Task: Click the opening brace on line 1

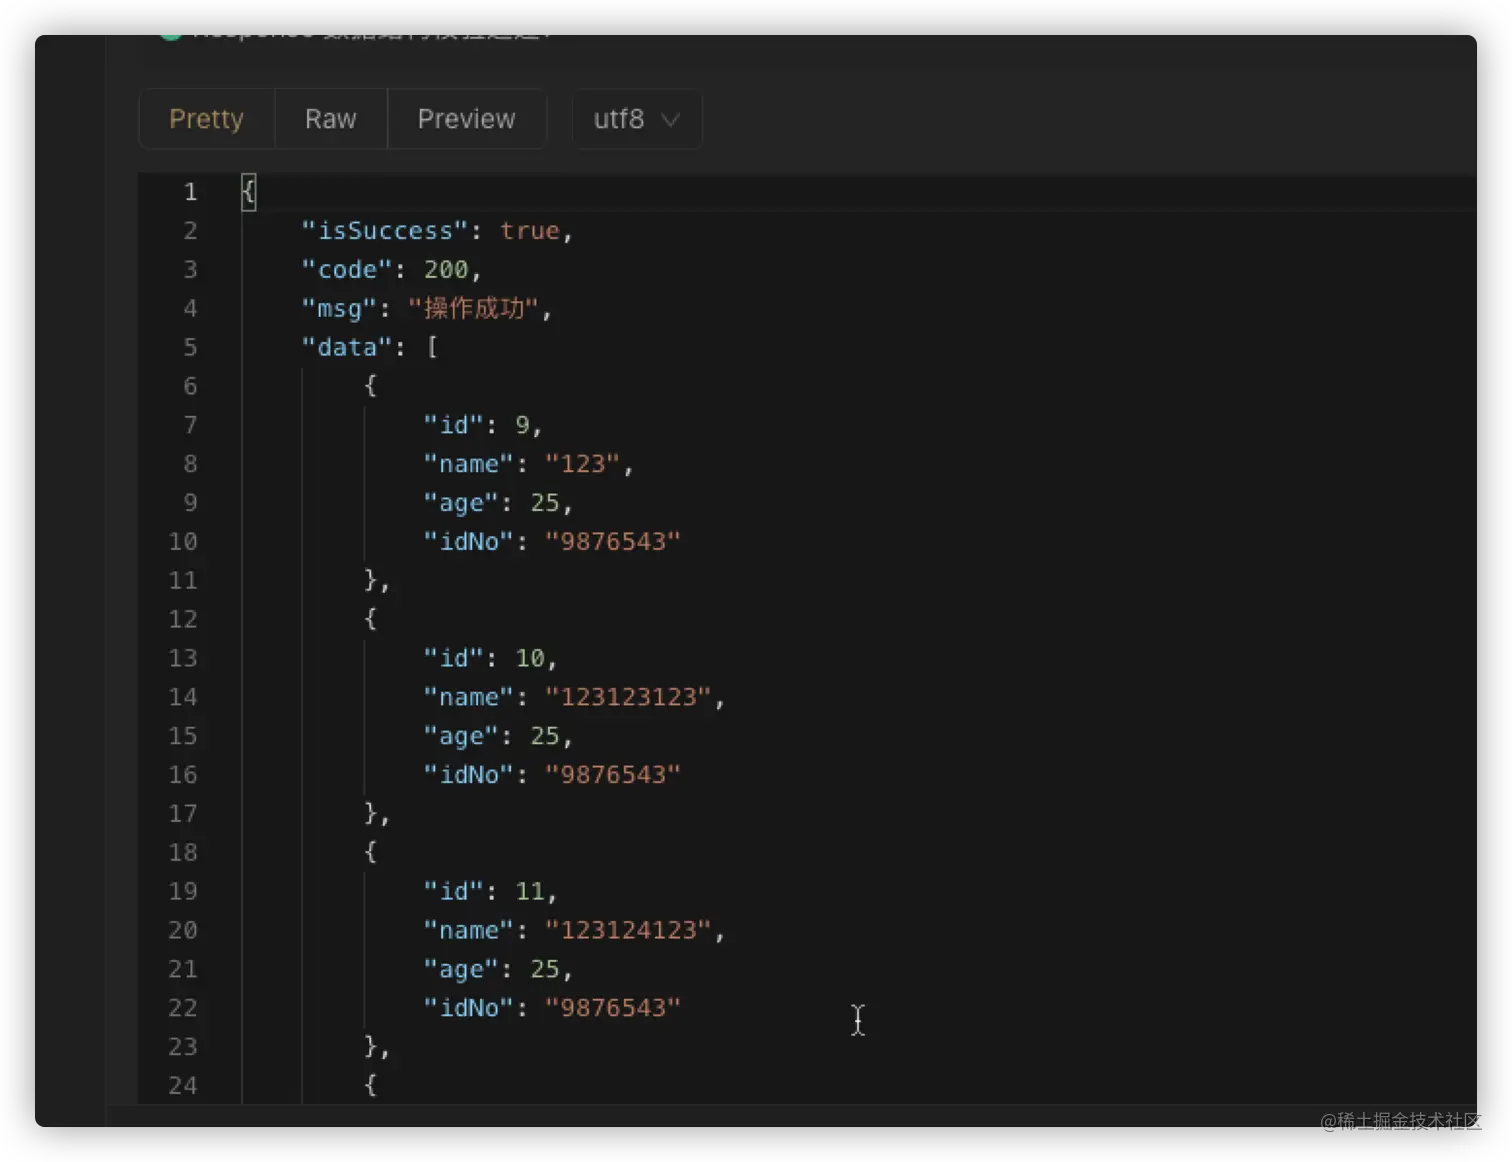Action: click(249, 191)
